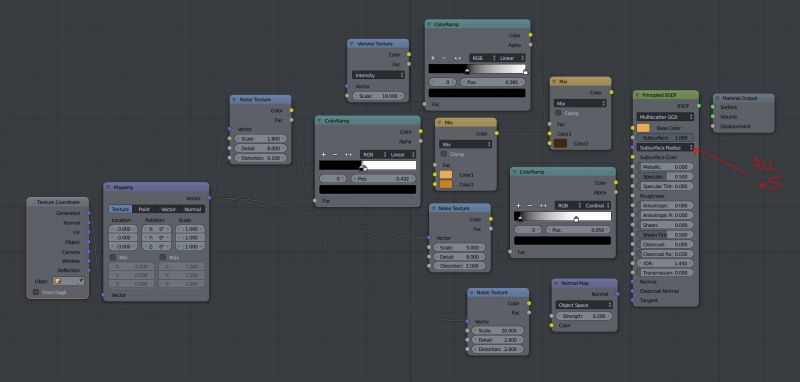800x382 pixels.
Task: Click the plus icon on ColorRamp with Pos 0.432
Action: pyautogui.click(x=323, y=154)
